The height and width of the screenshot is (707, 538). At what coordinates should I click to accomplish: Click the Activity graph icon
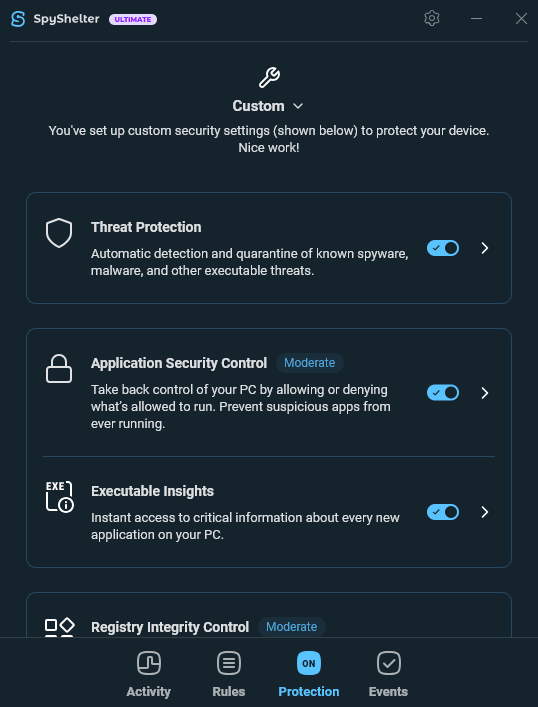[149, 663]
